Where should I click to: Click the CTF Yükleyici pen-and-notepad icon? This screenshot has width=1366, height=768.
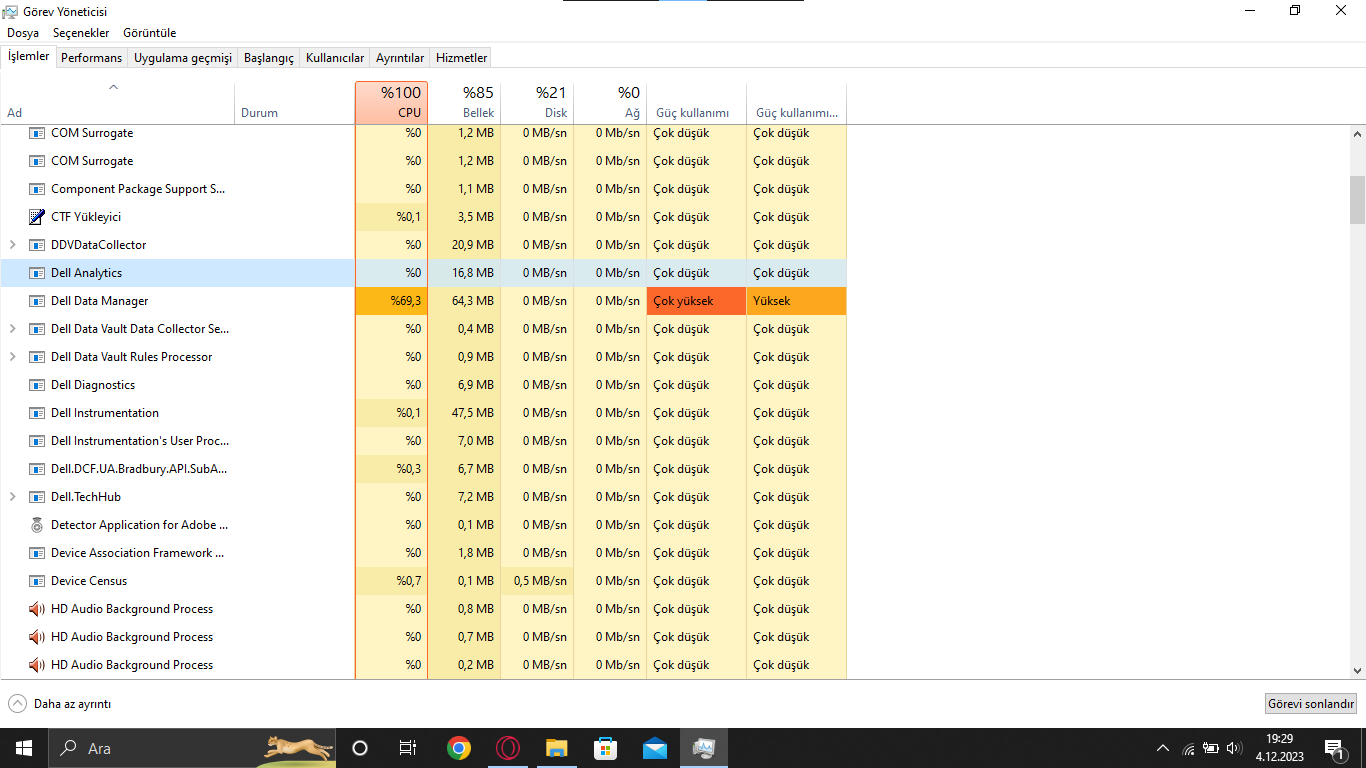coord(37,217)
